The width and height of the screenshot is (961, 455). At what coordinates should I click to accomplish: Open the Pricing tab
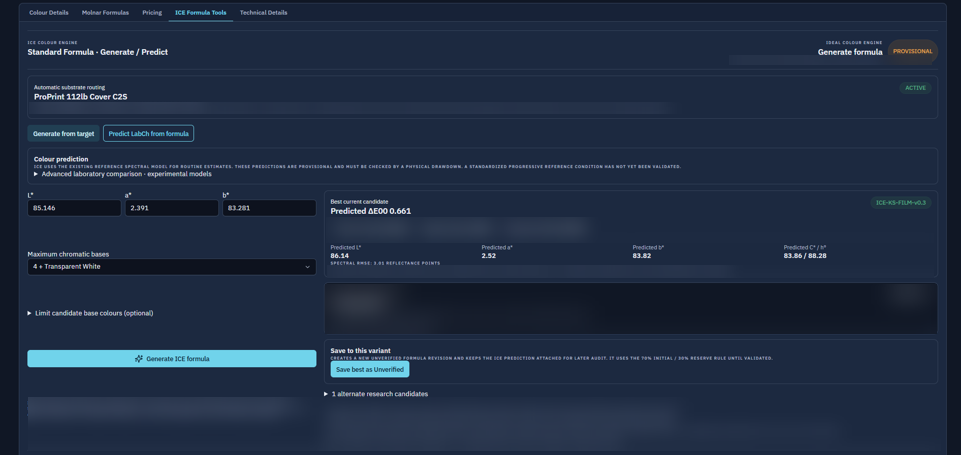click(152, 12)
